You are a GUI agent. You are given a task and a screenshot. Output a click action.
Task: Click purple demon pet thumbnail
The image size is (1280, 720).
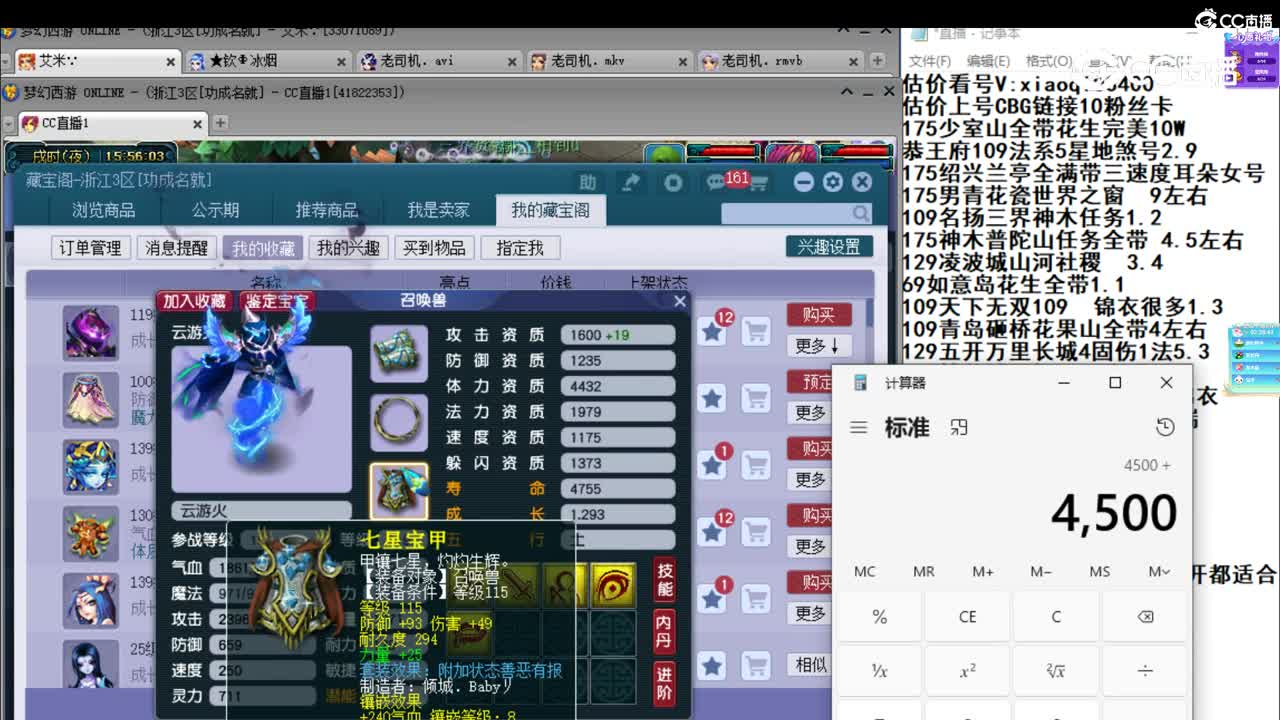pos(91,333)
